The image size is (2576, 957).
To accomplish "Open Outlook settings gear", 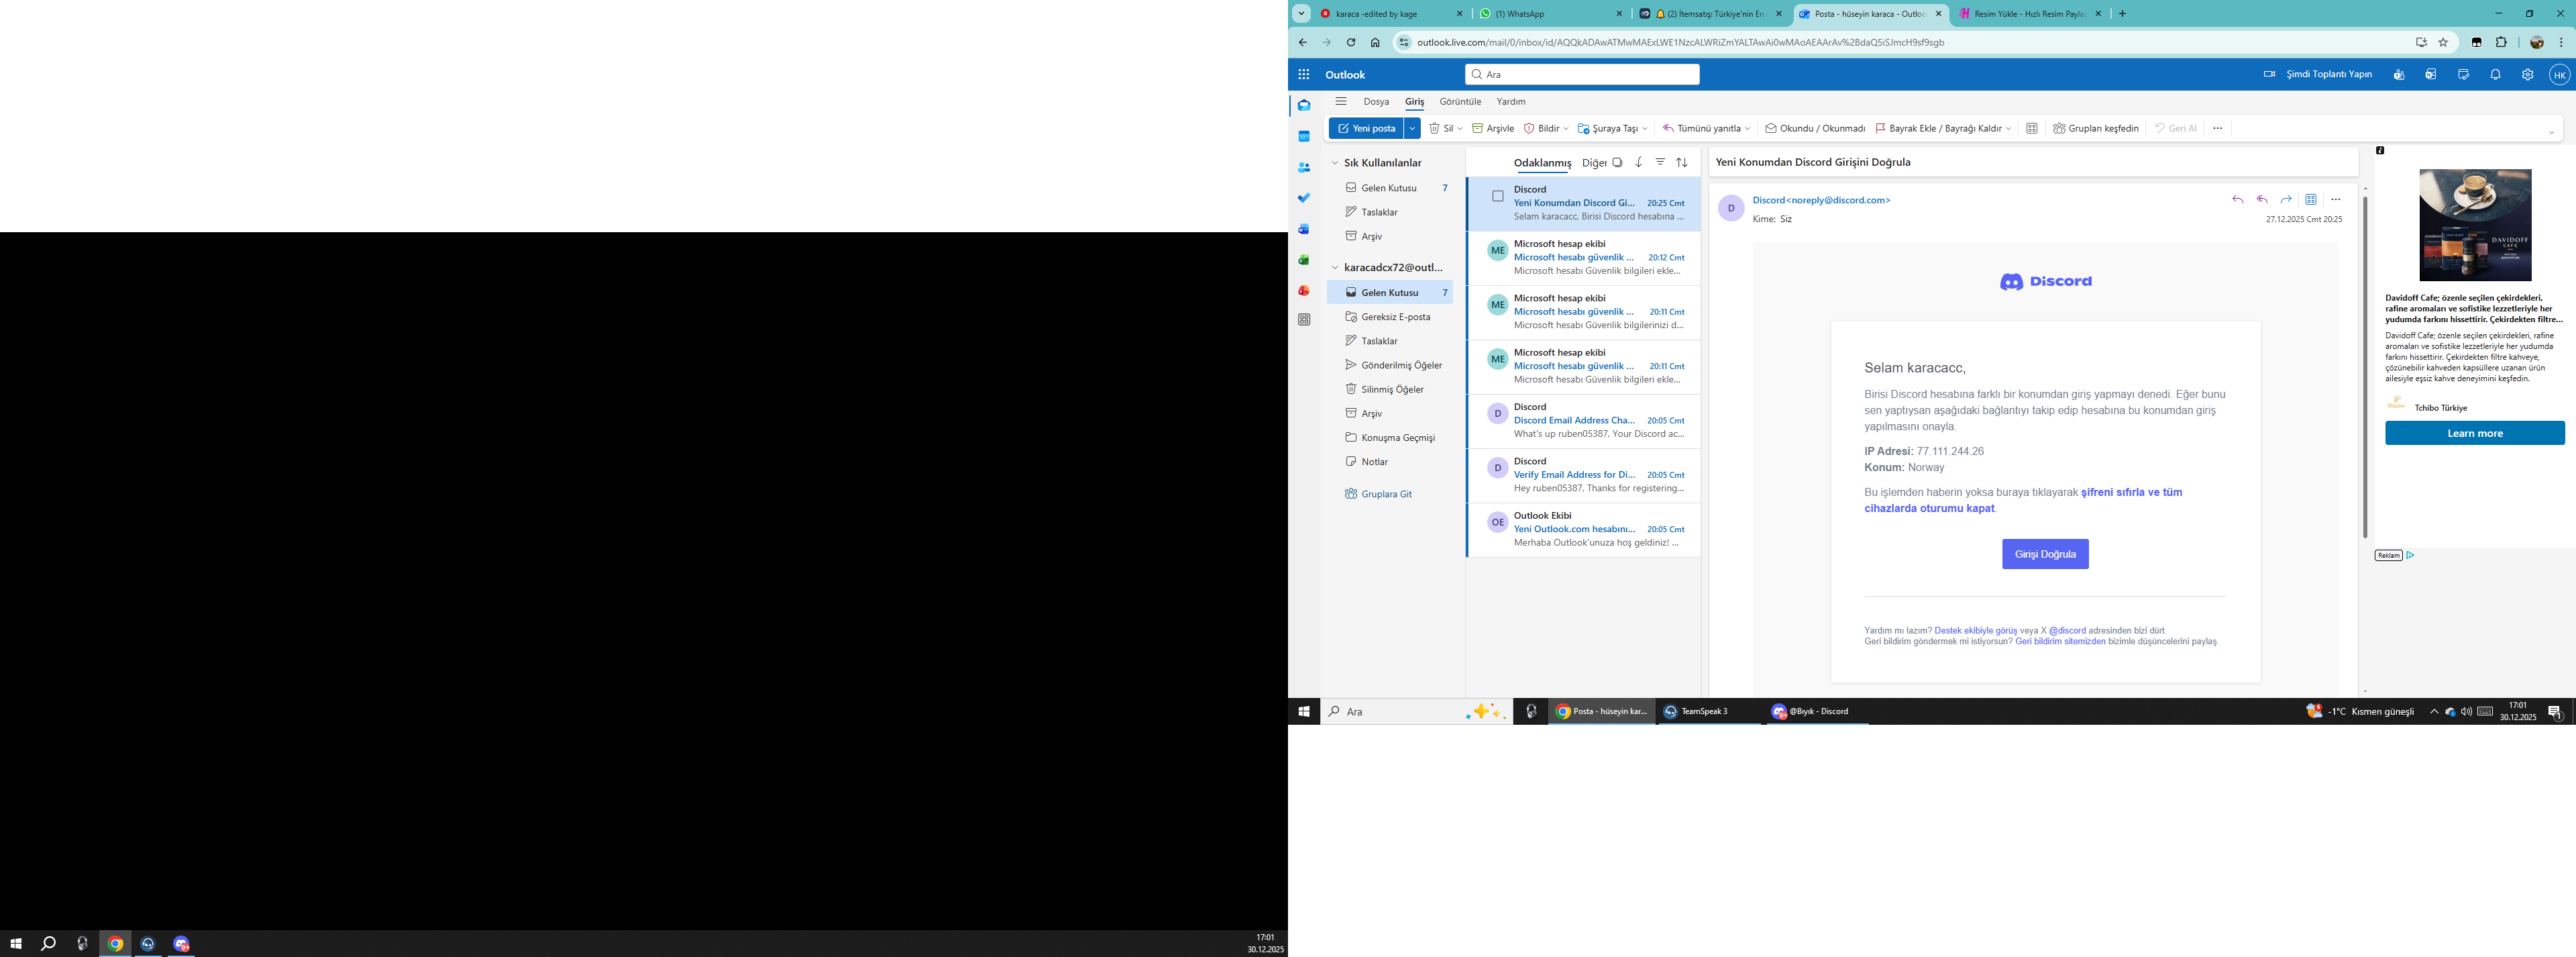I will [2527, 74].
